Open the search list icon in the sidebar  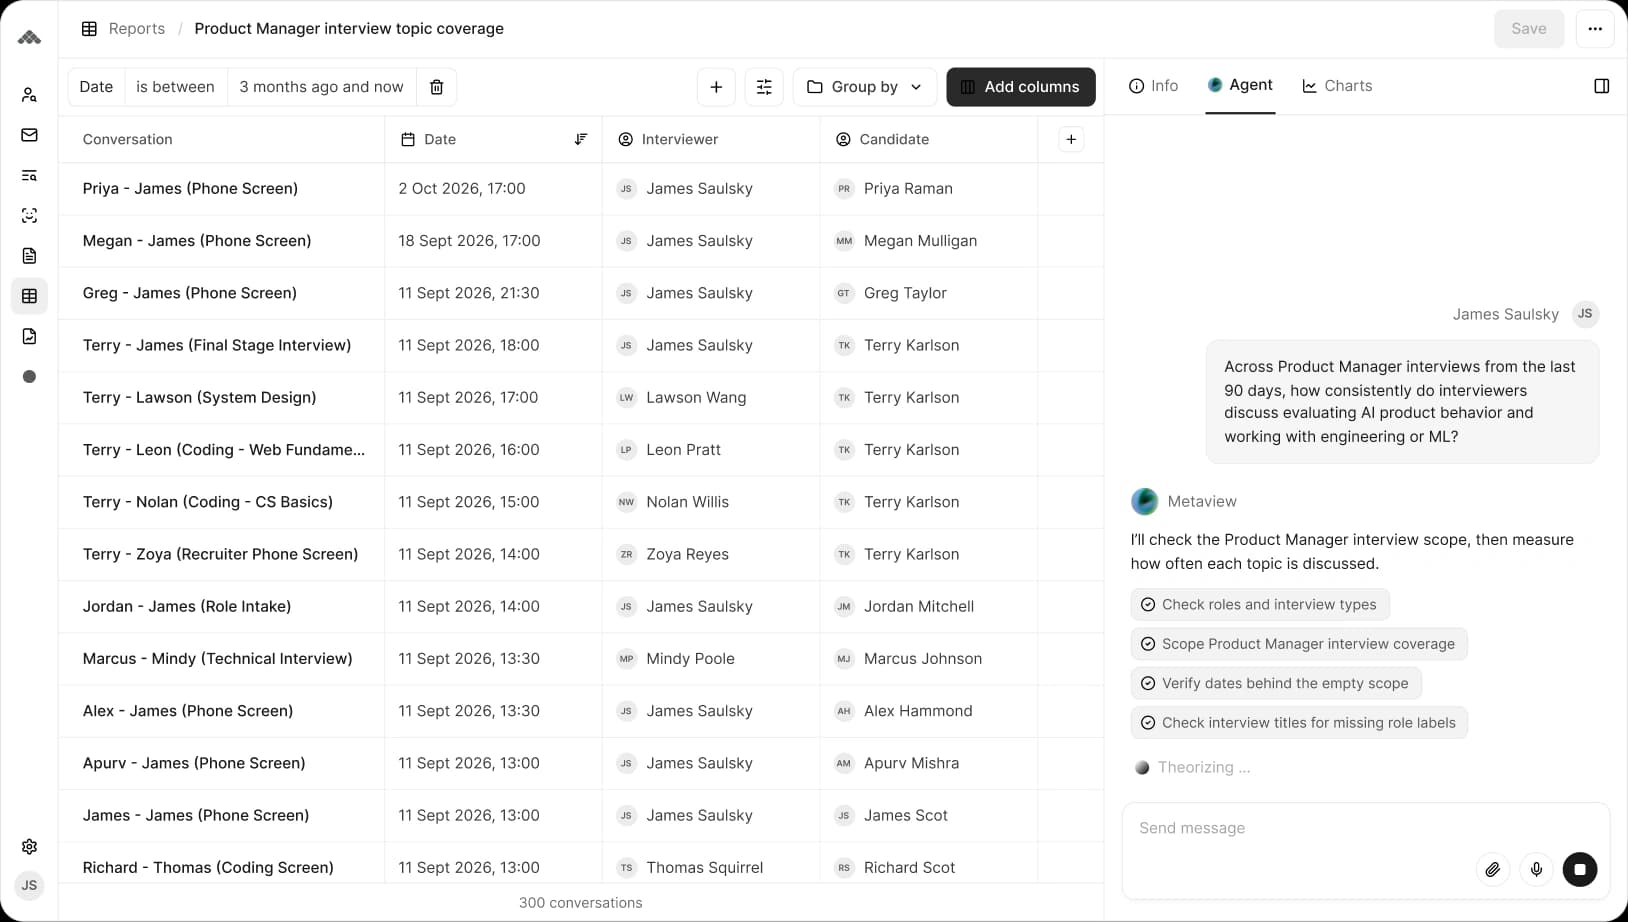29,175
